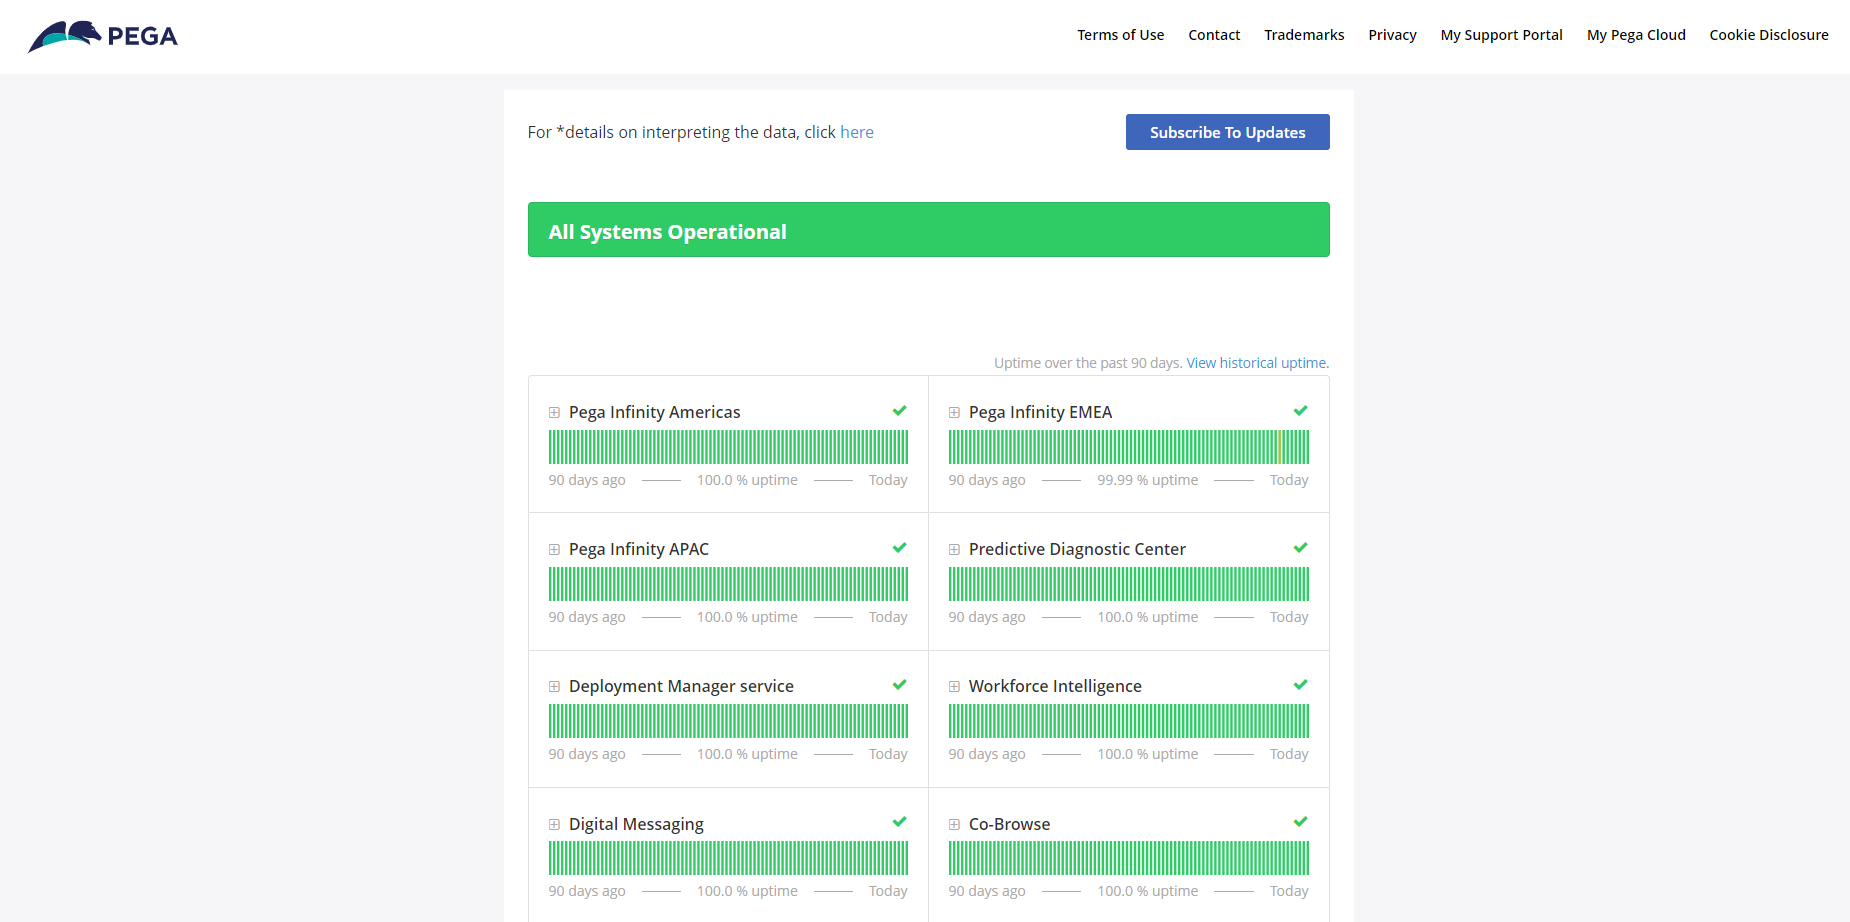Click Subscribe To Updates button
The width and height of the screenshot is (1850, 922).
point(1227,132)
